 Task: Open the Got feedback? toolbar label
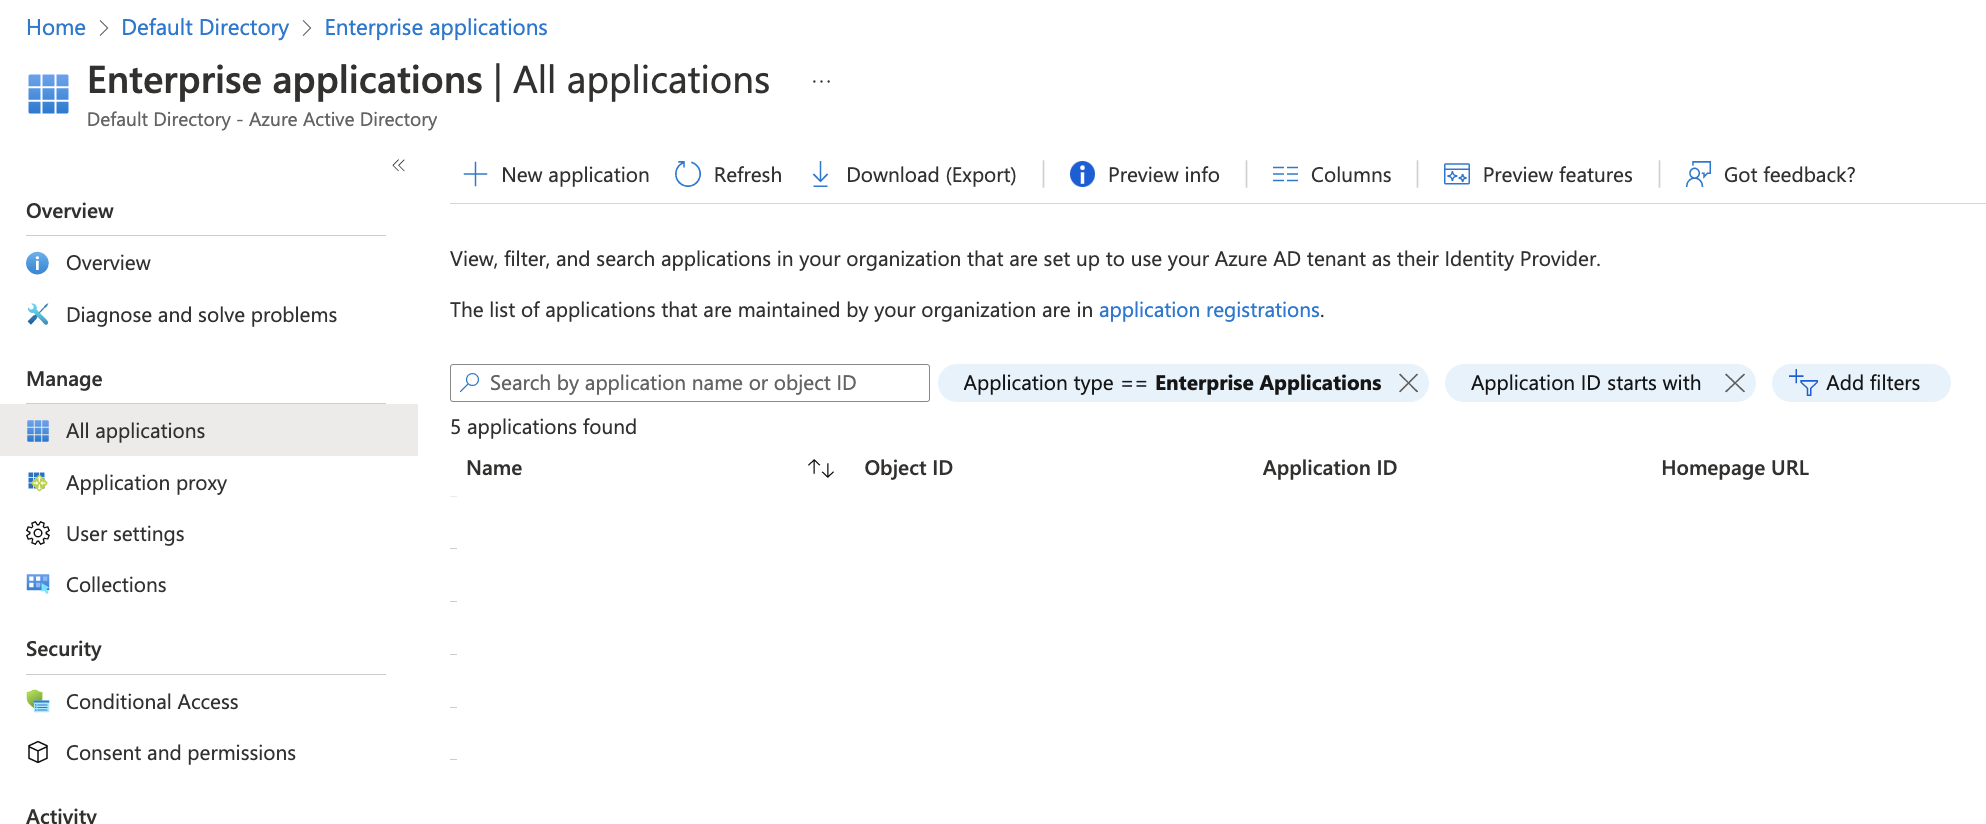[x=1789, y=175]
